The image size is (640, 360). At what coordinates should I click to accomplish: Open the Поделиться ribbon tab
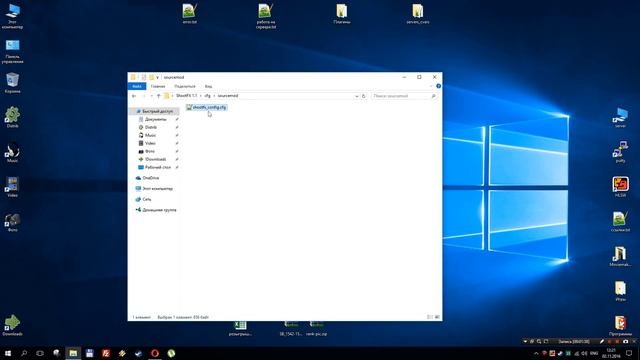coord(185,86)
